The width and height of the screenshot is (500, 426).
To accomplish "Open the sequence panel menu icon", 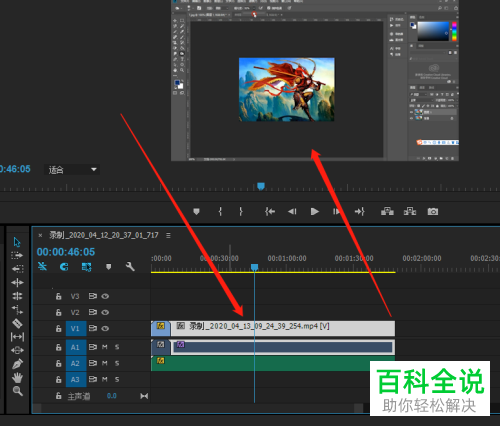I will click(x=168, y=235).
